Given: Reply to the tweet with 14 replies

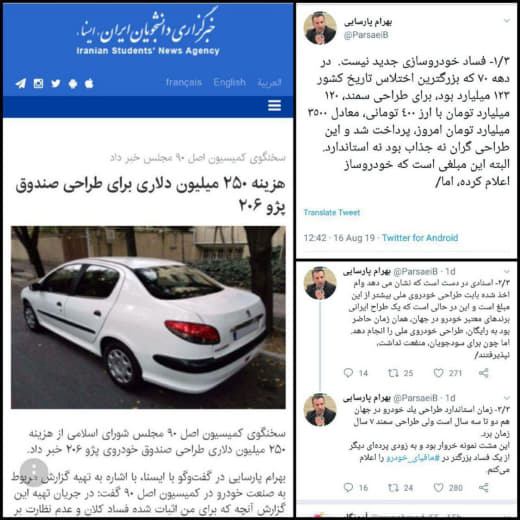Looking at the screenshot, I should pyautogui.click(x=348, y=373).
